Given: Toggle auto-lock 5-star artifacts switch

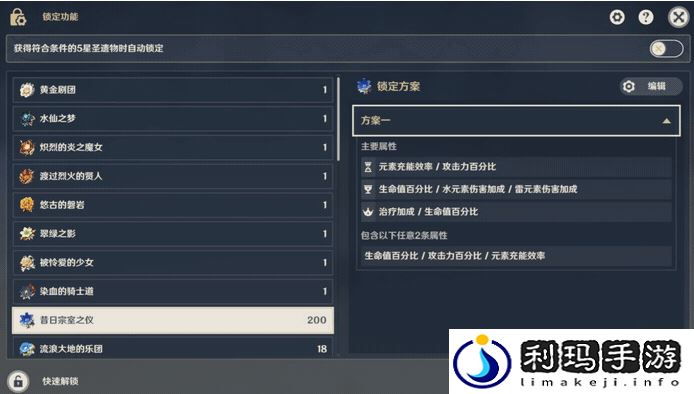Looking at the screenshot, I should click(x=666, y=48).
